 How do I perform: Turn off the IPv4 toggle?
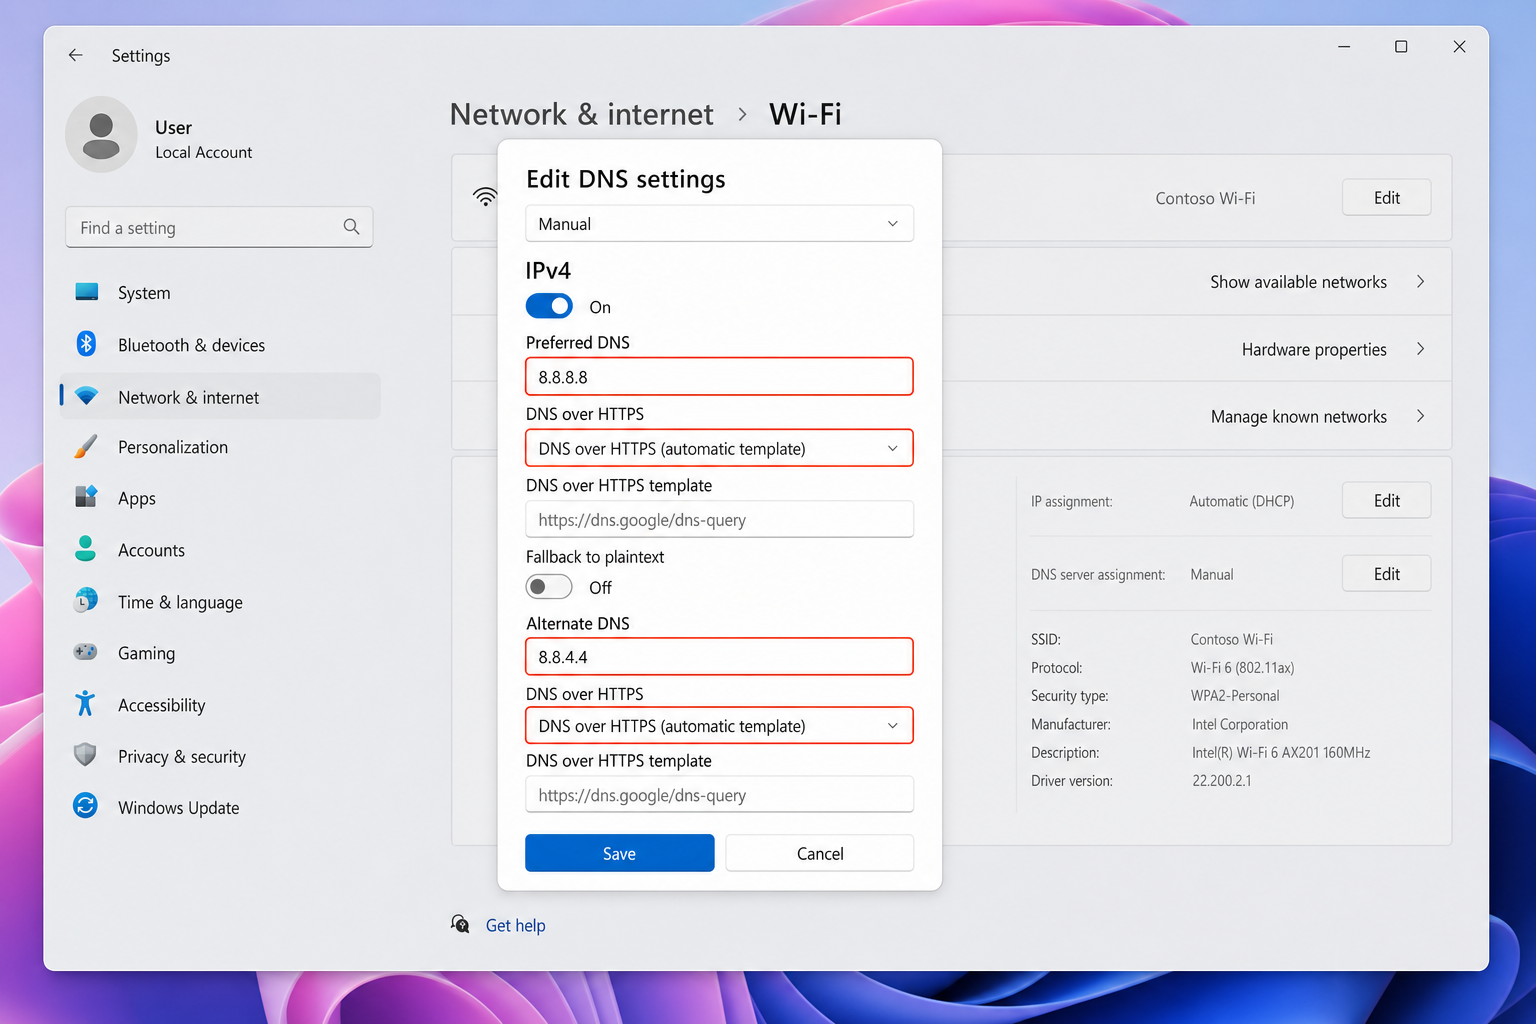[549, 306]
